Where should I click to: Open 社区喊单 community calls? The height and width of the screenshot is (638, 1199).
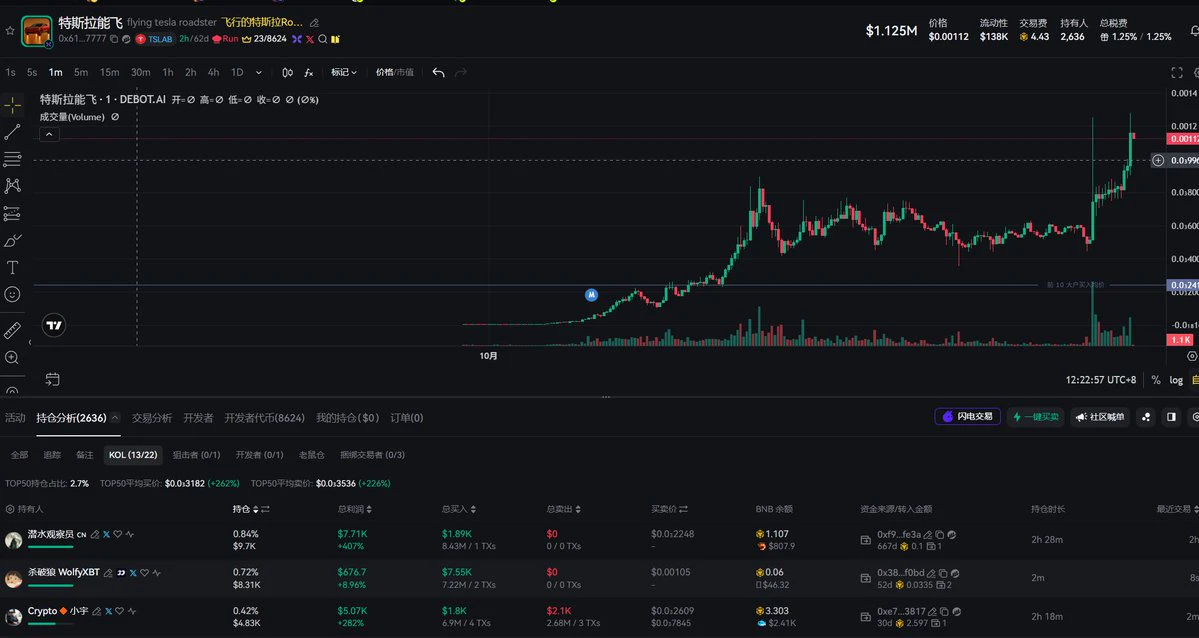click(1100, 417)
